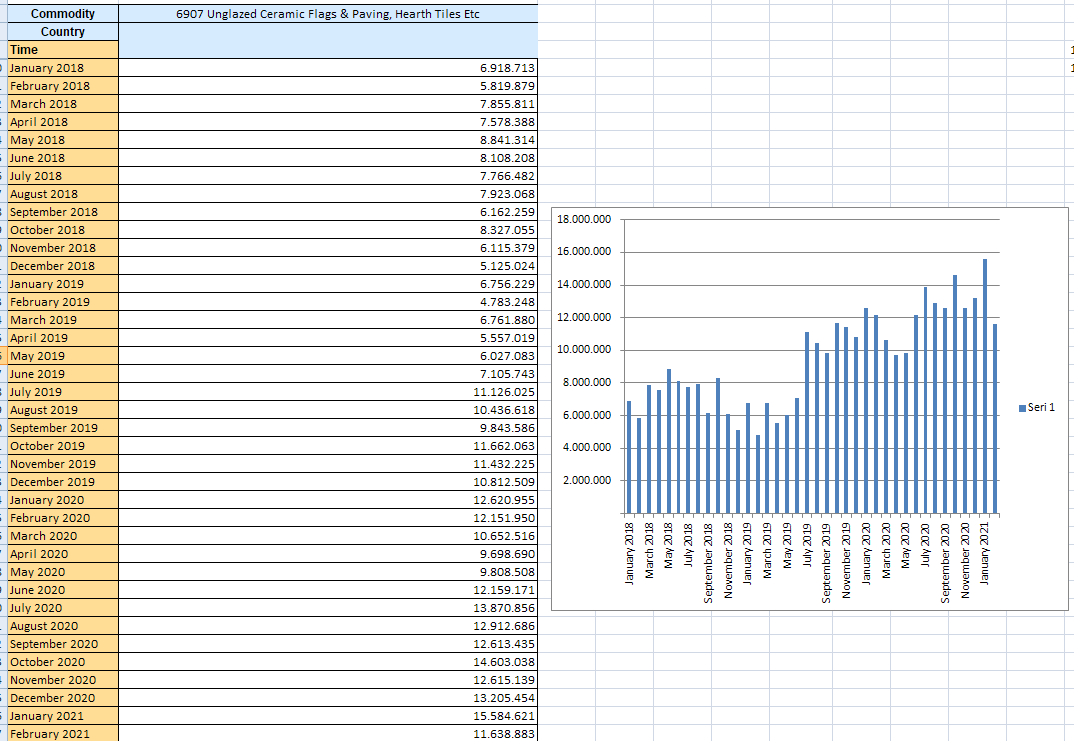The width and height of the screenshot is (1074, 741).
Task: Click the Seri 1 chart legend entry
Action: (1037, 407)
